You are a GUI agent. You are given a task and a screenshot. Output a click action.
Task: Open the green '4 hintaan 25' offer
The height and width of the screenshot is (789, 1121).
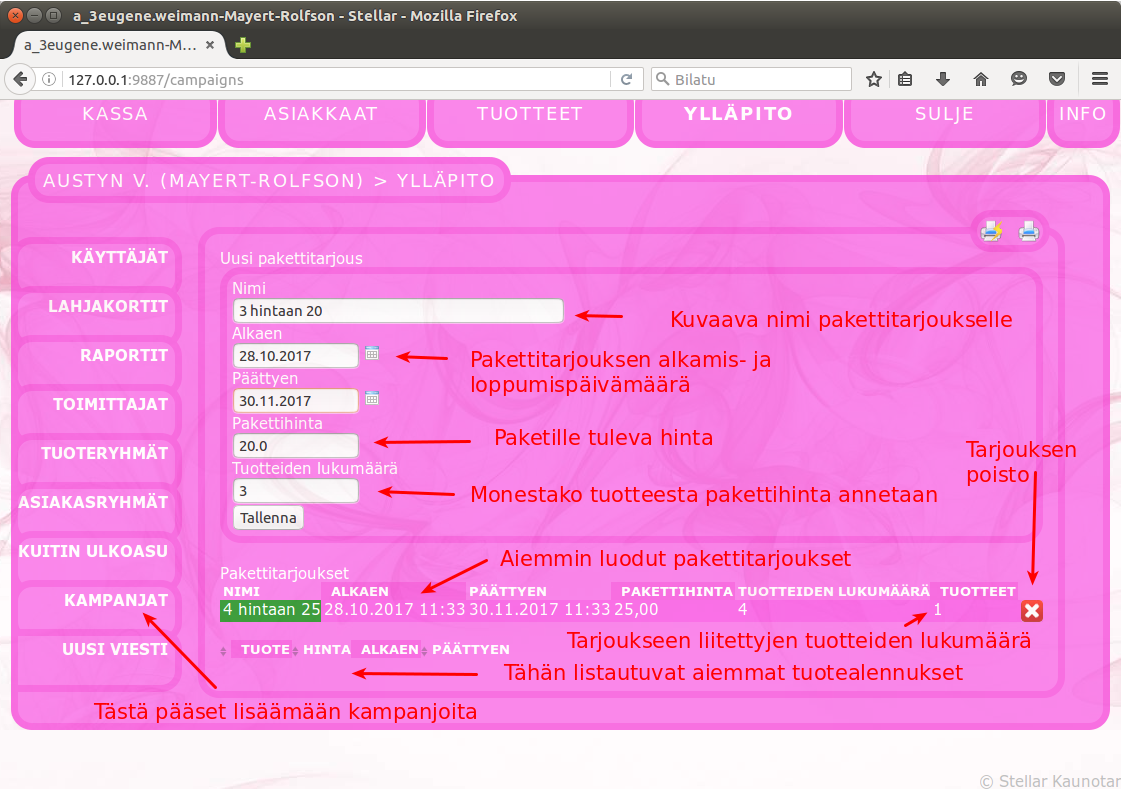pos(271,609)
